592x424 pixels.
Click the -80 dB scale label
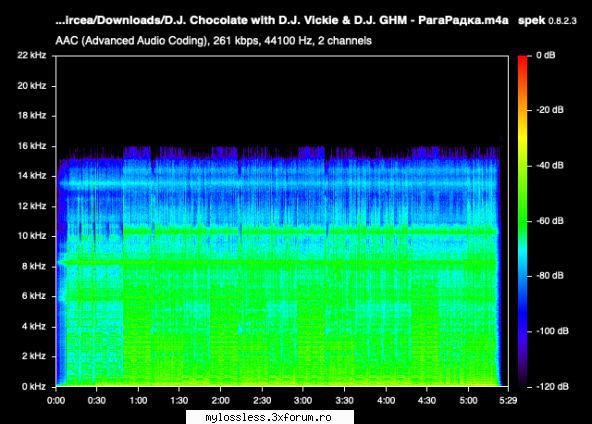pos(550,276)
